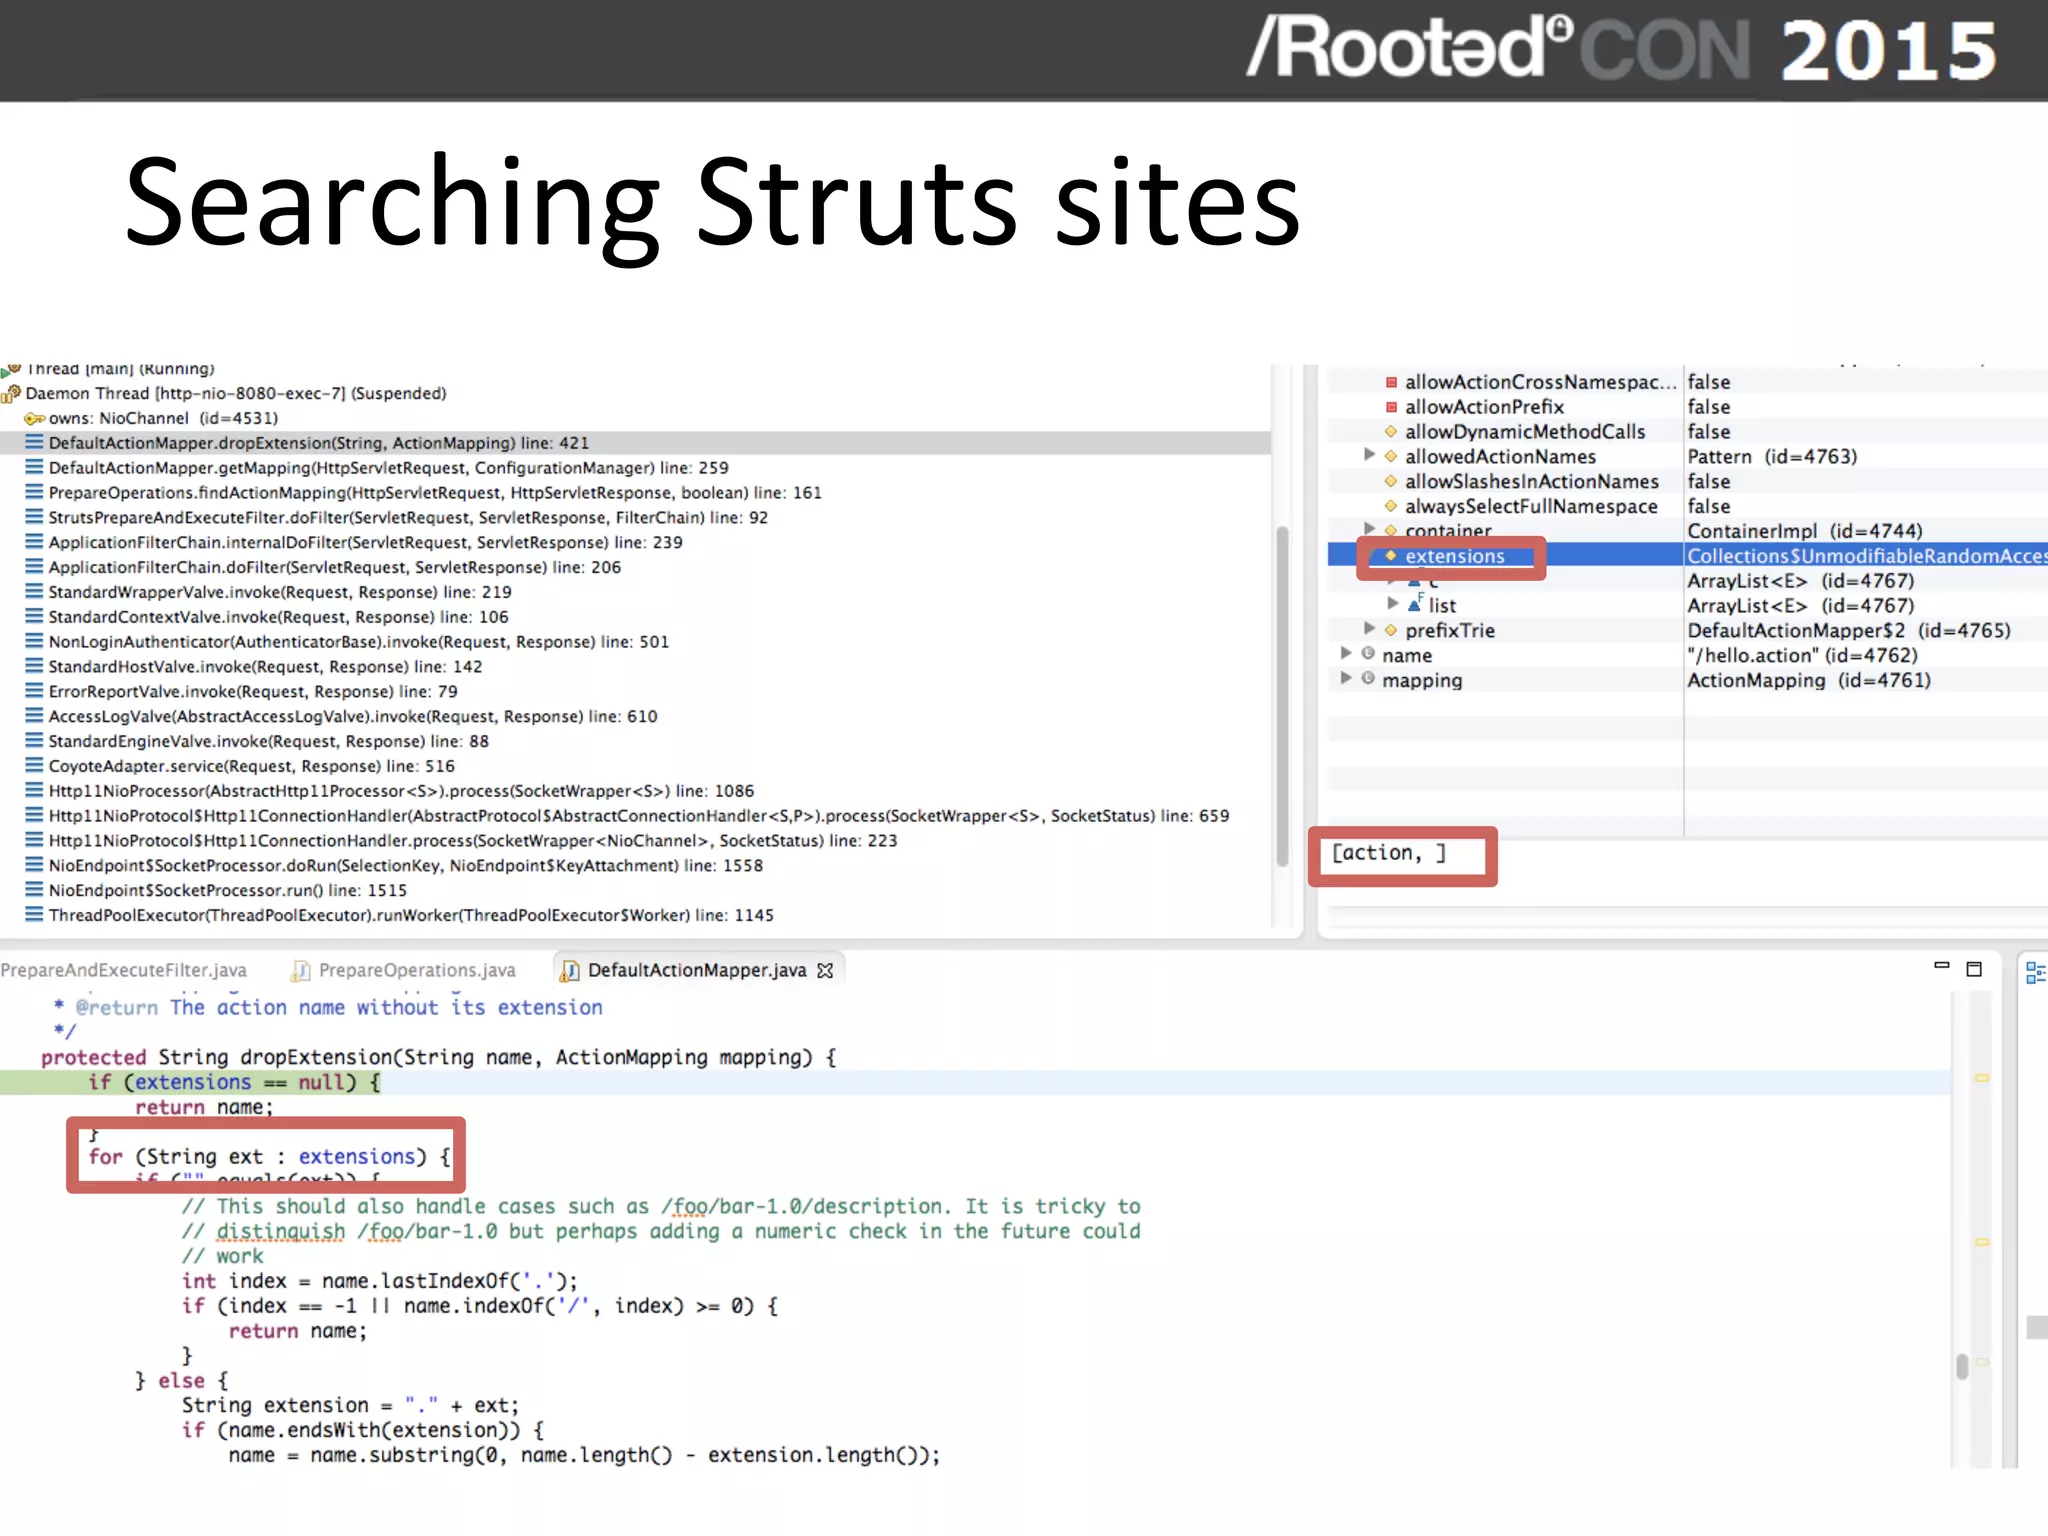The width and height of the screenshot is (2048, 1536).
Task: Expand the prefixTrie variable
Action: (x=1370, y=629)
